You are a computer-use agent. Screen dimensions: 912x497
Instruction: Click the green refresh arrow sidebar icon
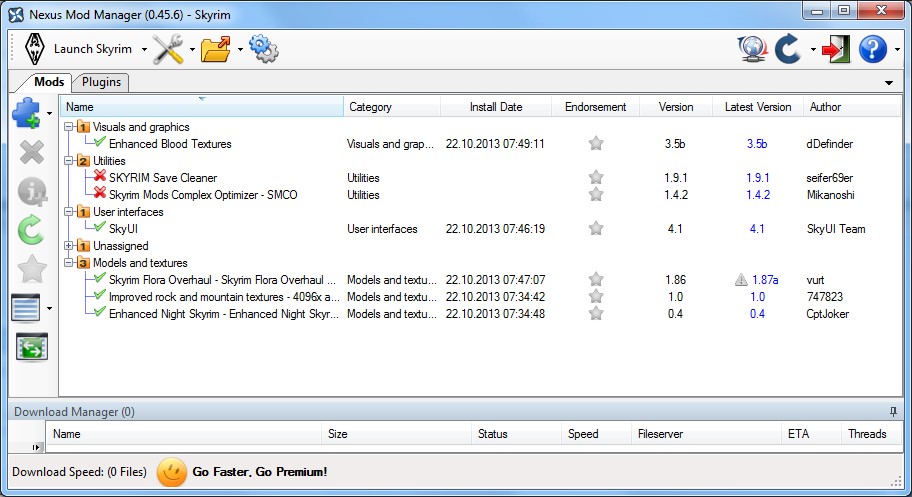click(x=31, y=230)
